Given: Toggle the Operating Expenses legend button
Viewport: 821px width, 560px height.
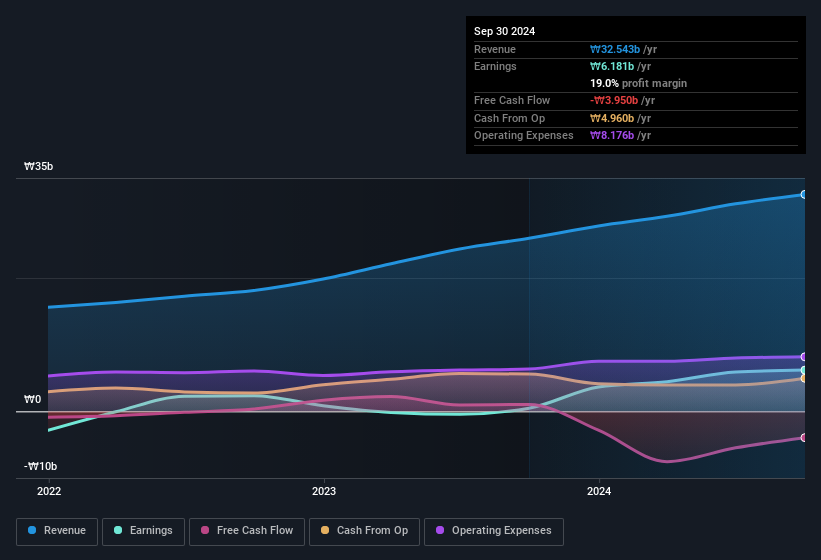Looking at the screenshot, I should tap(494, 532).
